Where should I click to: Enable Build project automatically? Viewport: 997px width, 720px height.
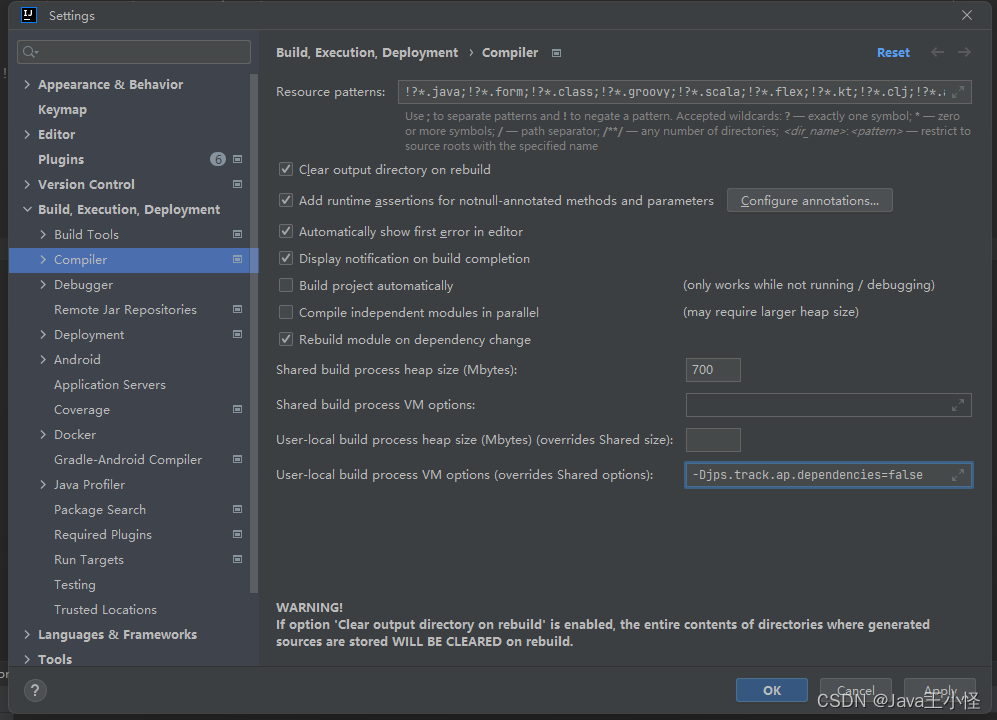(286, 285)
